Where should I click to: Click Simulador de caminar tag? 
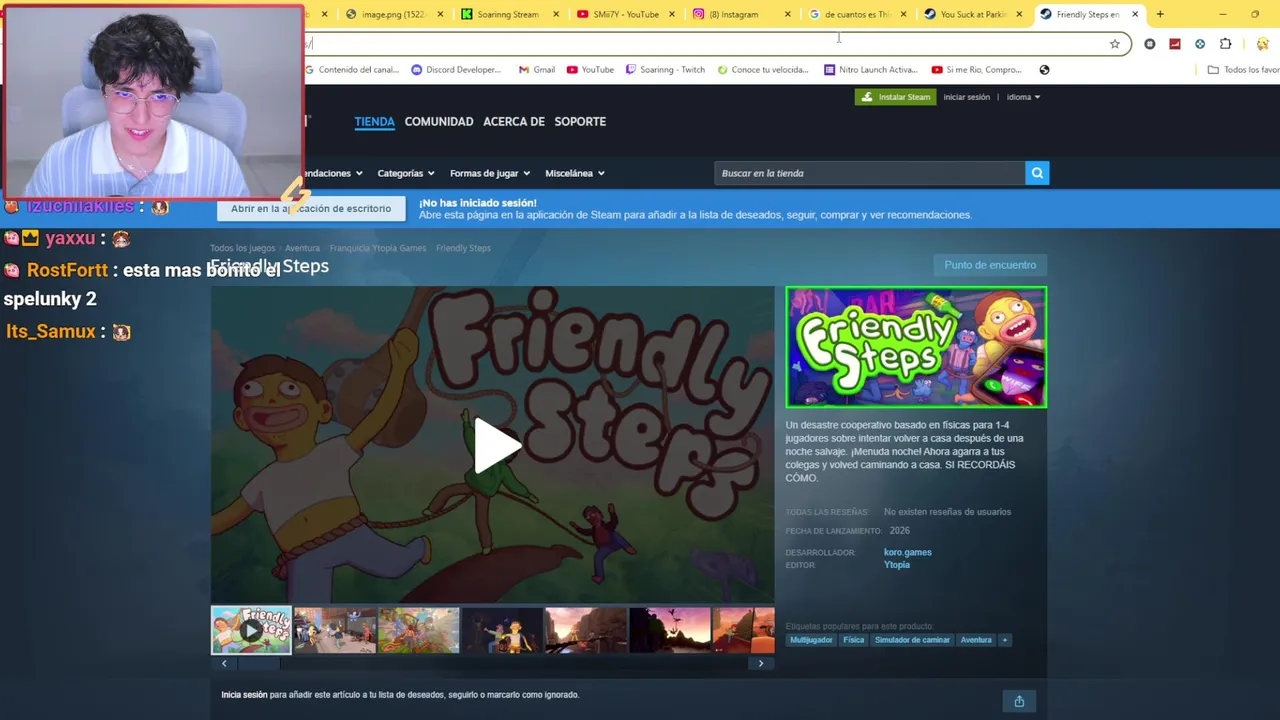[x=912, y=640]
